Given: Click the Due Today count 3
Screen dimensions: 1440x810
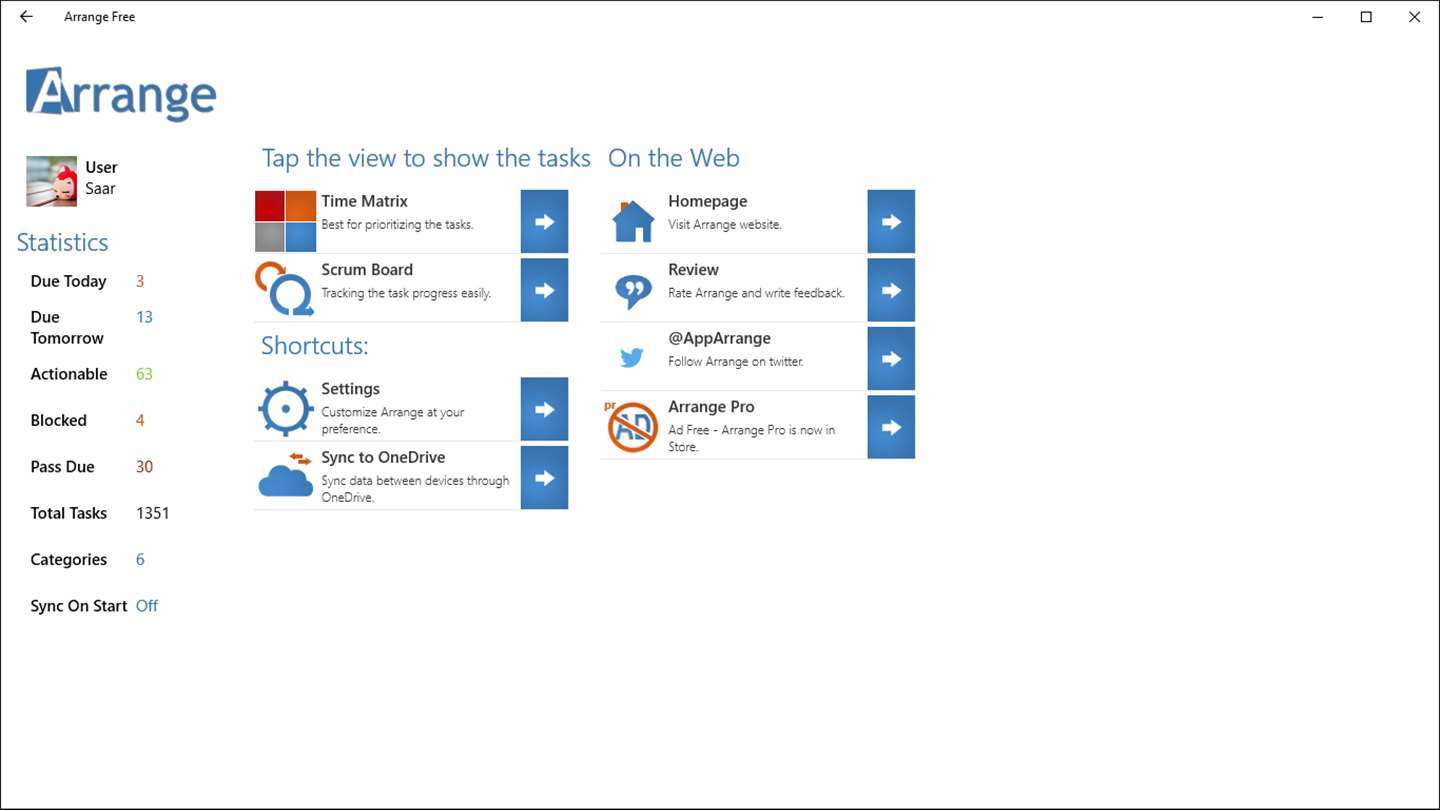Looking at the screenshot, I should coord(140,281).
